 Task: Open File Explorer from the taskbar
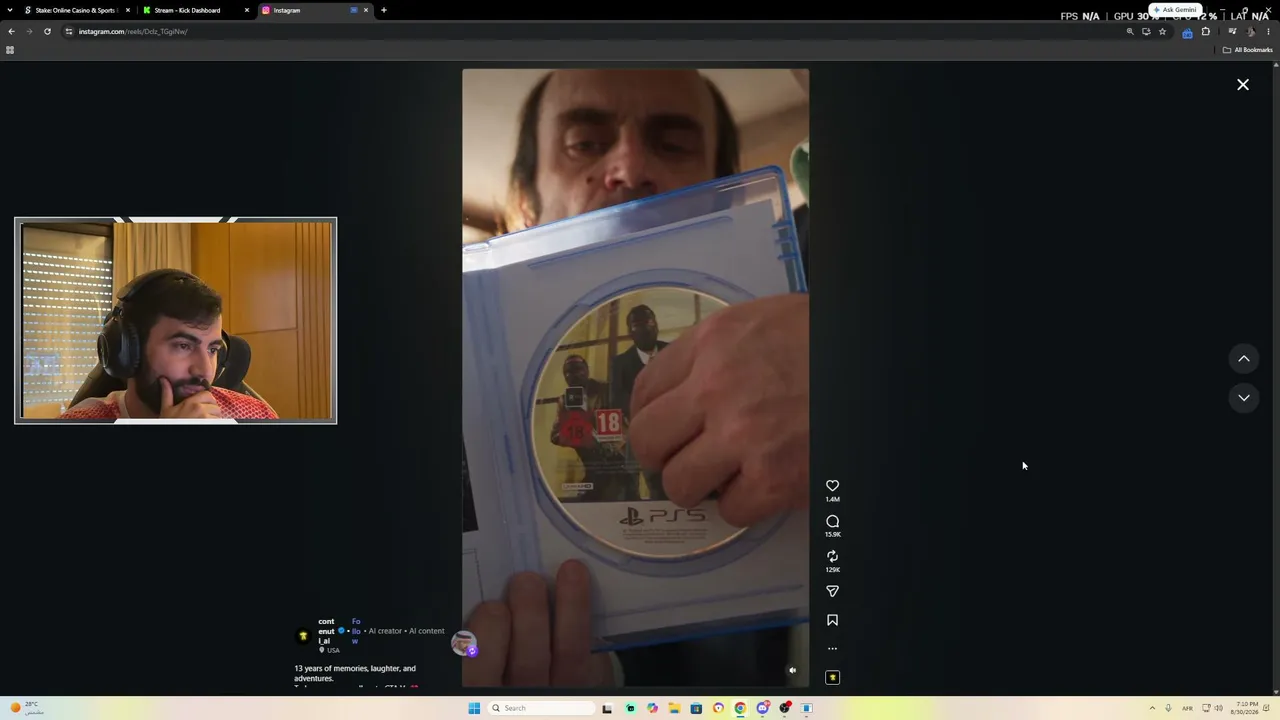674,708
